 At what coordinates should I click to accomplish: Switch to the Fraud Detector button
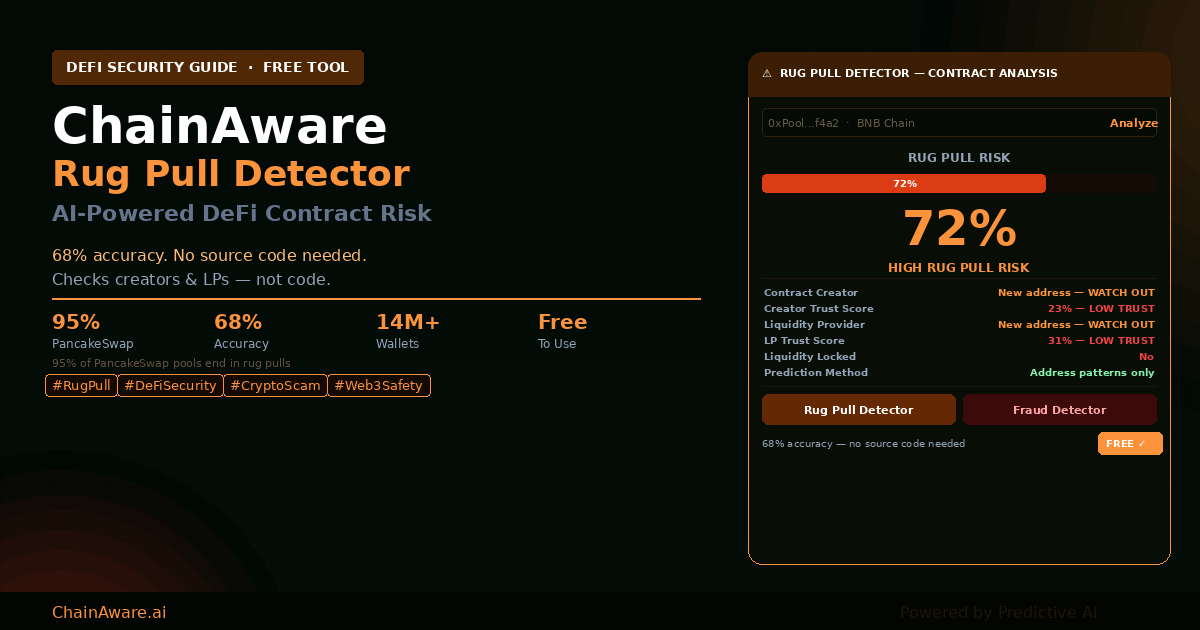pos(1059,410)
